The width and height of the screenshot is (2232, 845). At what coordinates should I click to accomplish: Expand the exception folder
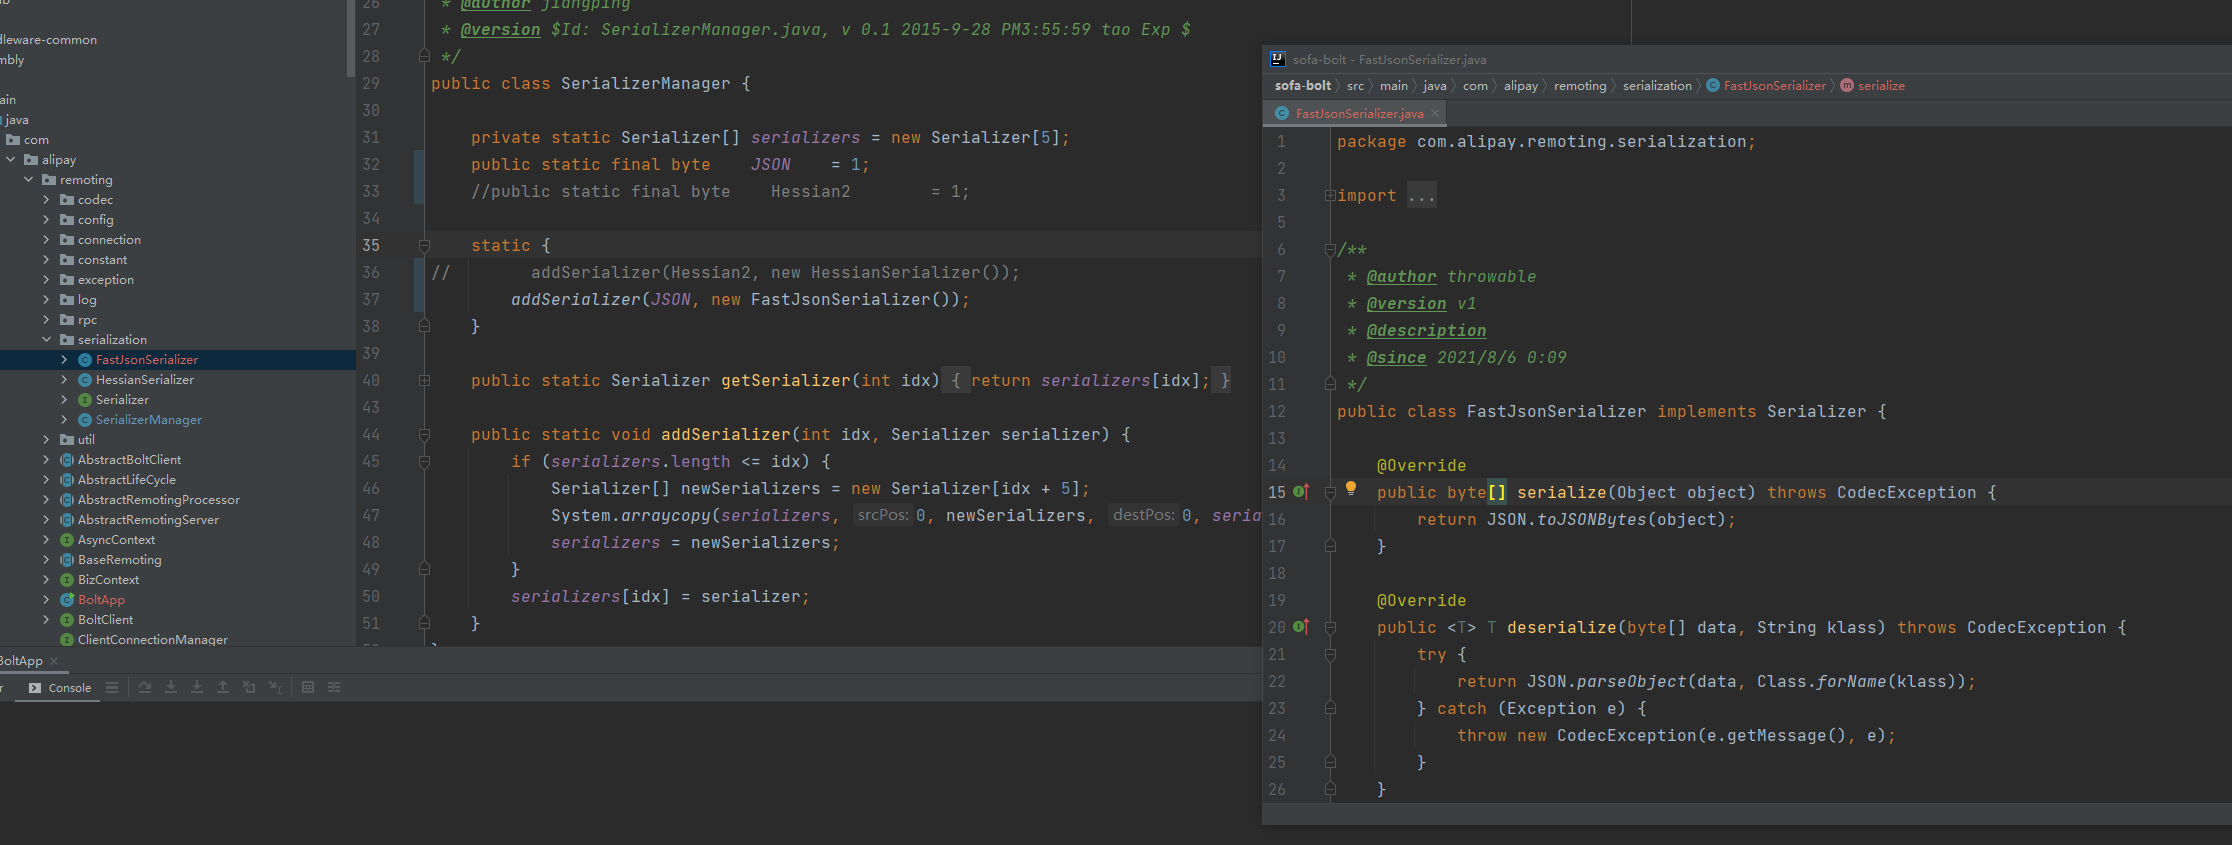[47, 280]
